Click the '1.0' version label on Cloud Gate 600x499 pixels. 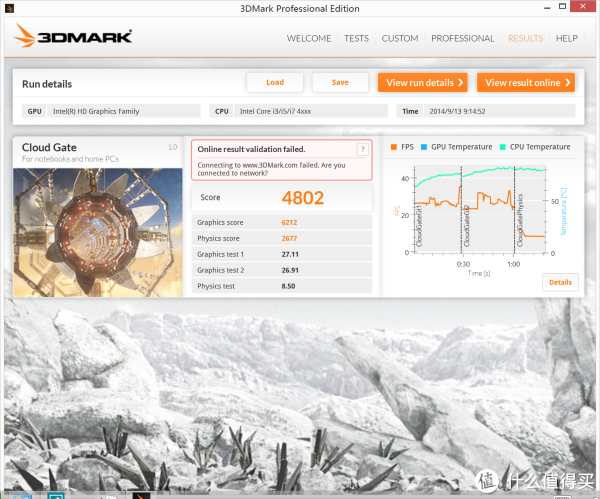[x=173, y=147]
